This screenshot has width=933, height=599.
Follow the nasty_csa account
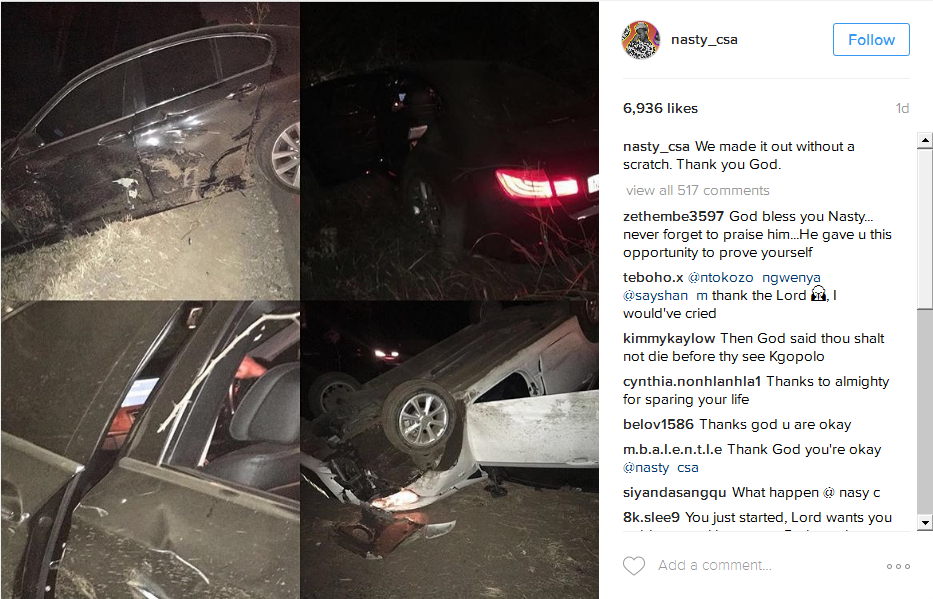pos(871,40)
